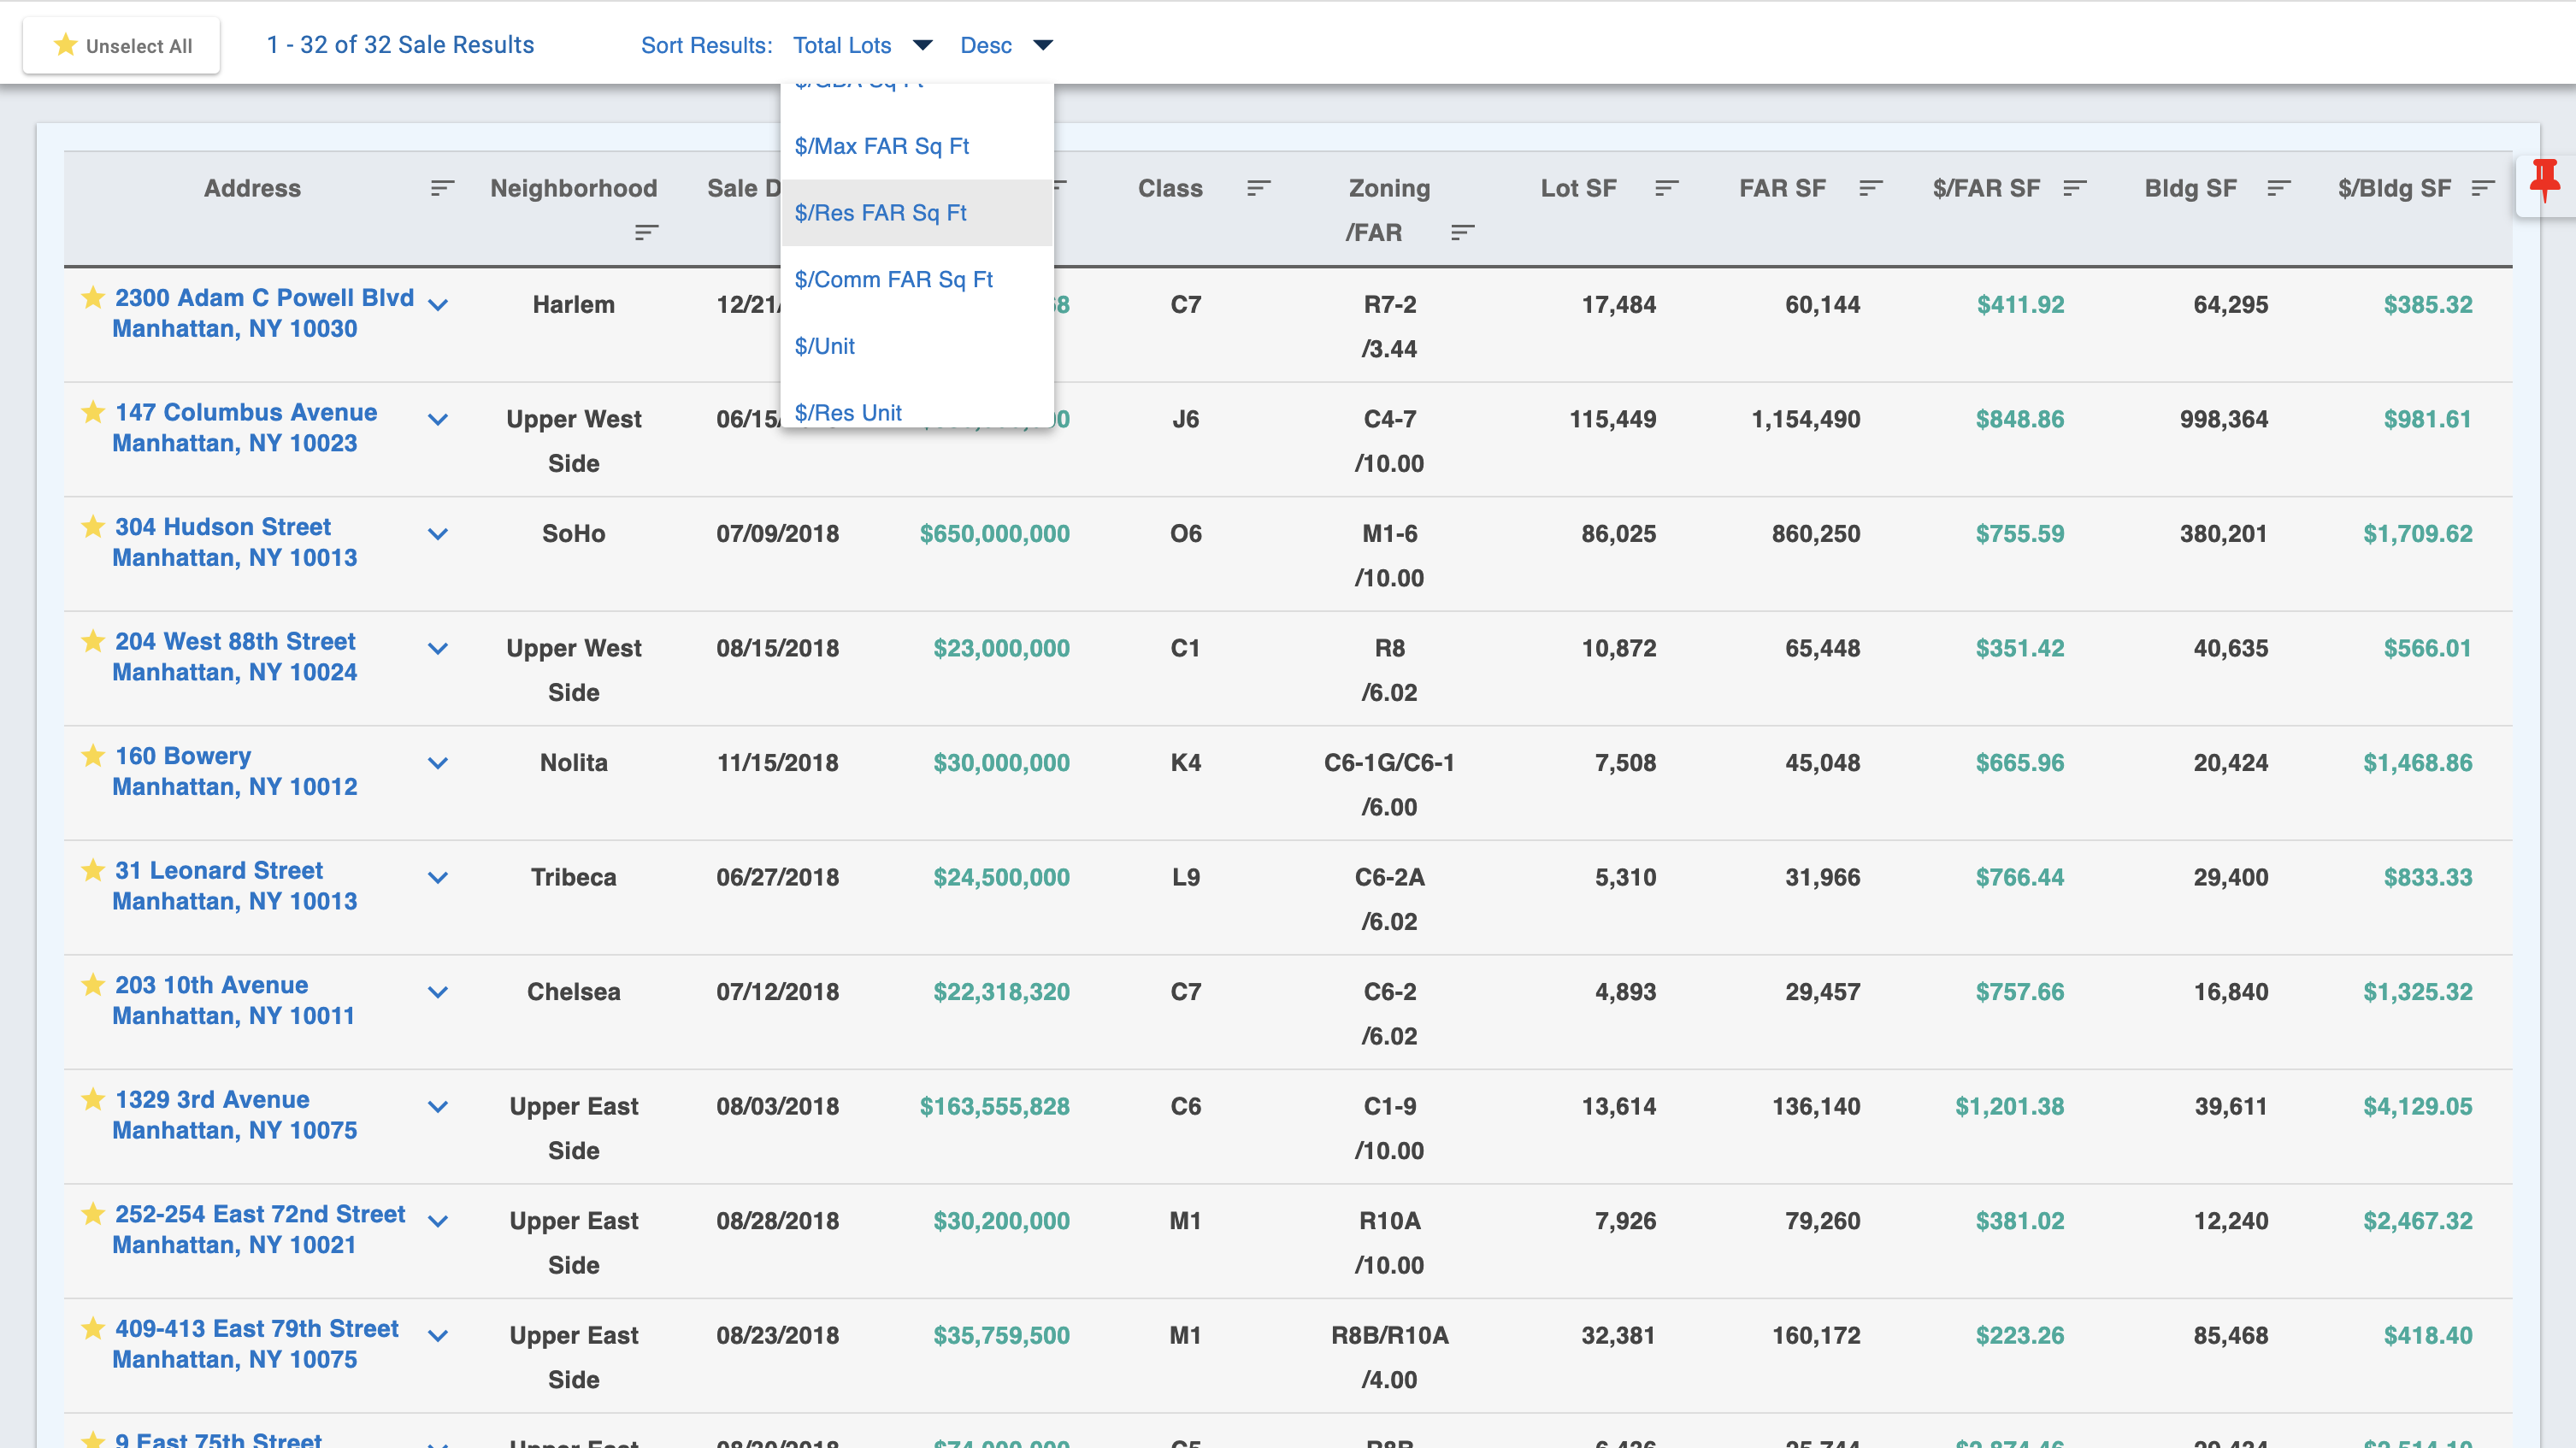The width and height of the screenshot is (2576, 1448).
Task: Click the Tribeca neighborhood cell
Action: 573,877
